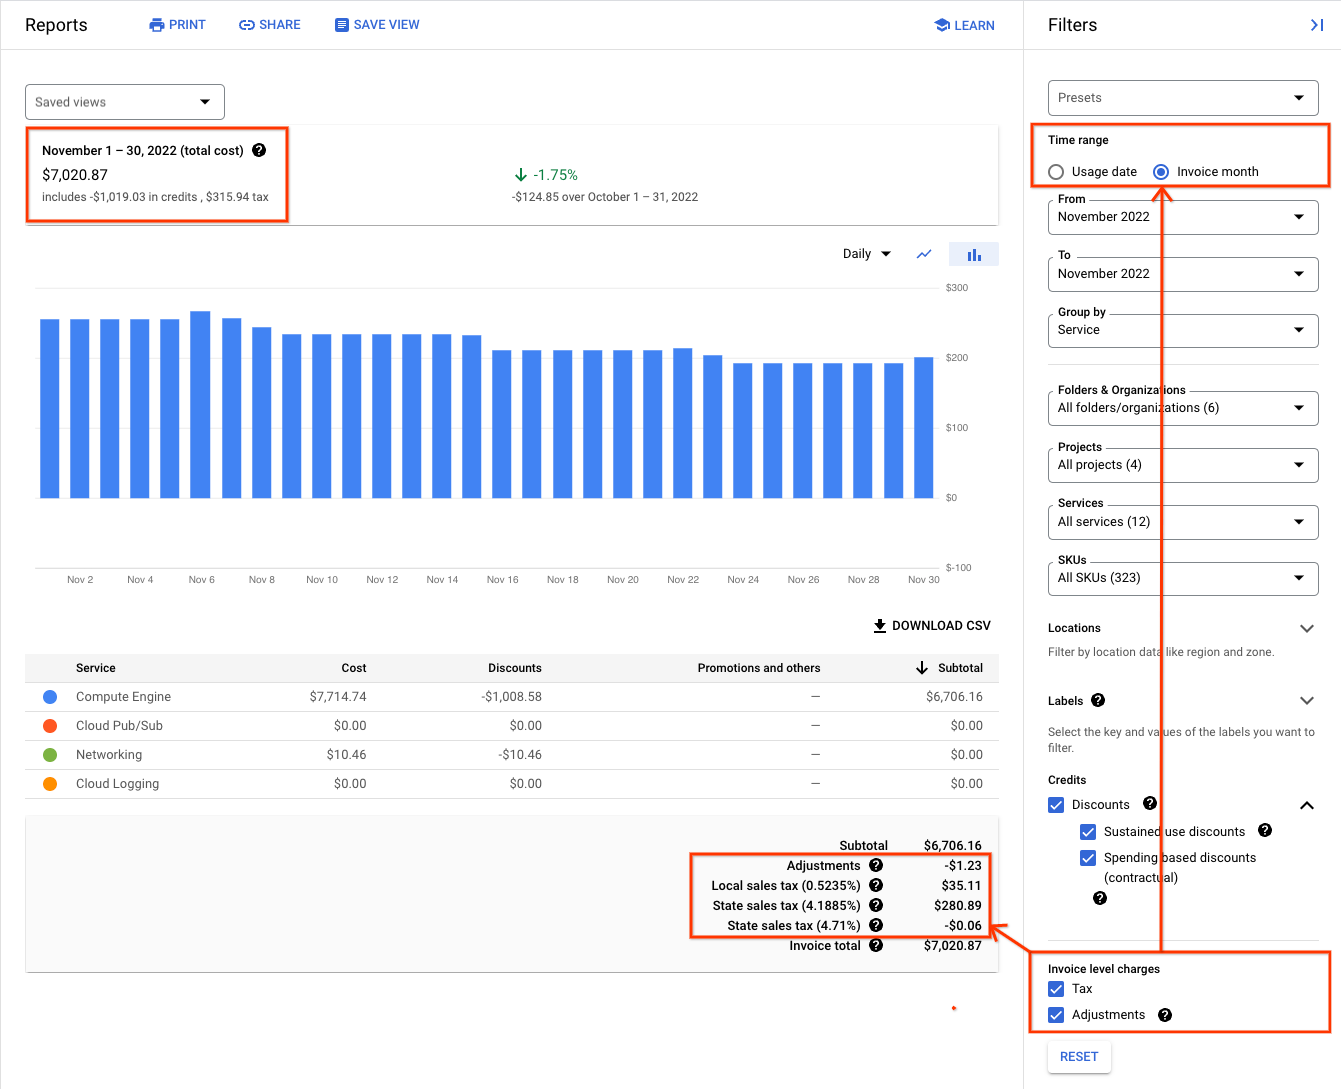Click the Cloud Logging service name
The height and width of the screenshot is (1089, 1341).
117,784
